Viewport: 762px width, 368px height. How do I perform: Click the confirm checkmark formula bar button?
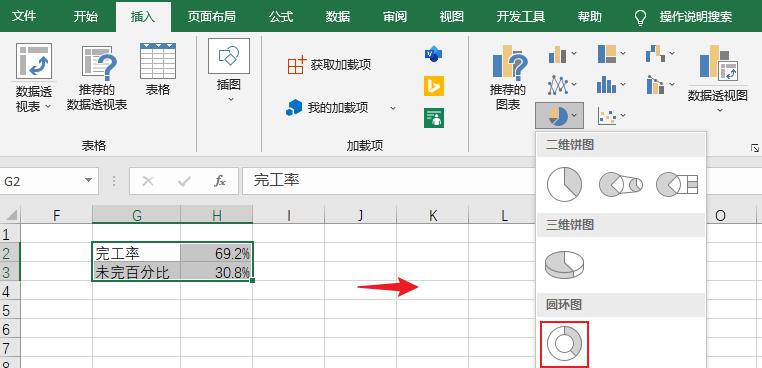184,181
